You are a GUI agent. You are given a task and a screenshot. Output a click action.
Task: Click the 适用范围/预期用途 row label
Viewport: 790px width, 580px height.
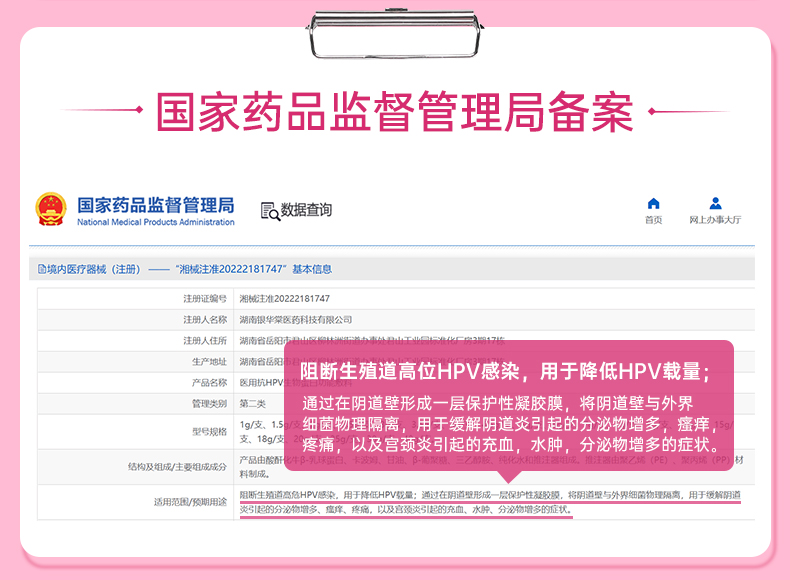tap(190, 502)
